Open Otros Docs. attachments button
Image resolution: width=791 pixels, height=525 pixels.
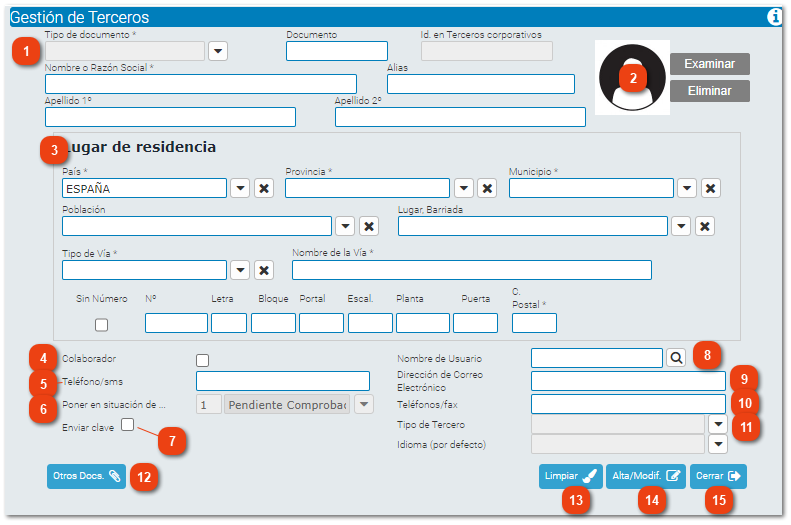click(x=86, y=476)
